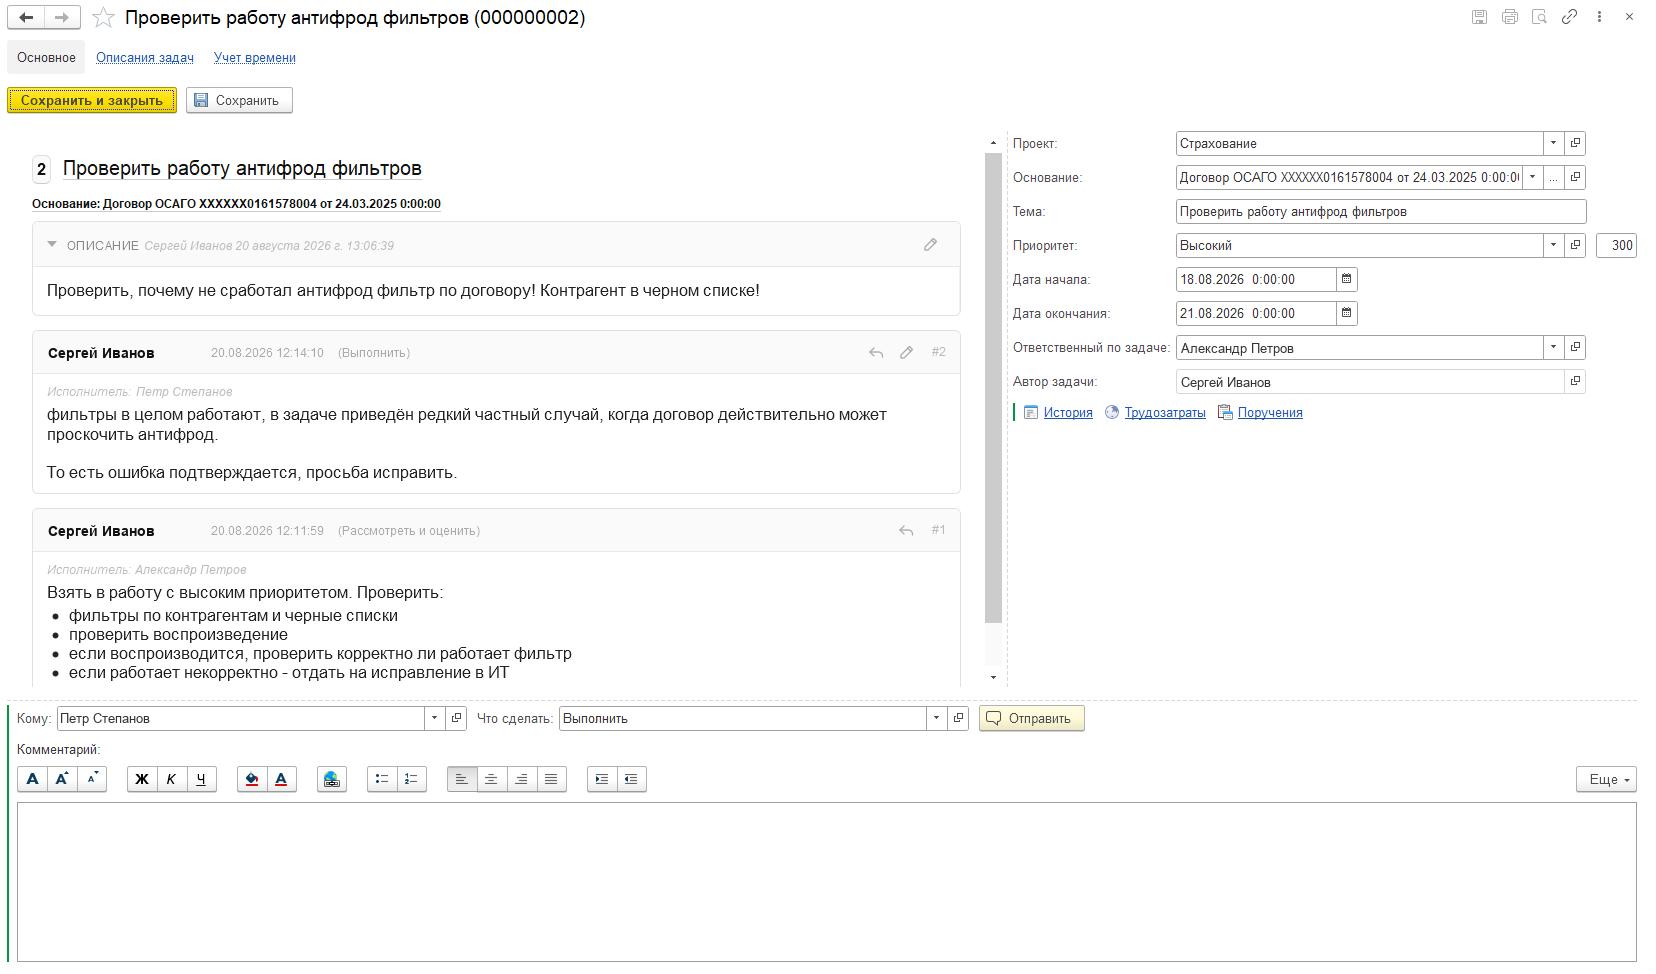Increase indent in comment editor
Screen dimensions: 1656x974
(601, 779)
